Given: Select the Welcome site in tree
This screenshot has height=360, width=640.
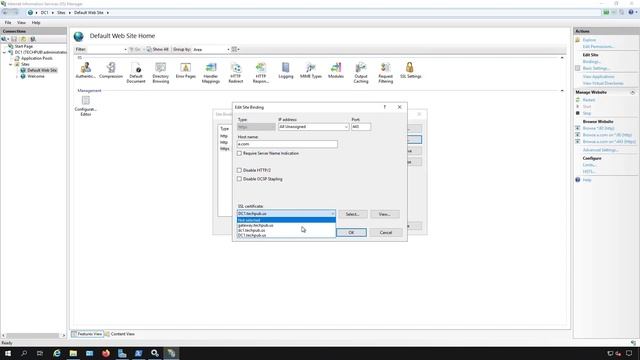Looking at the screenshot, I should 36,76.
